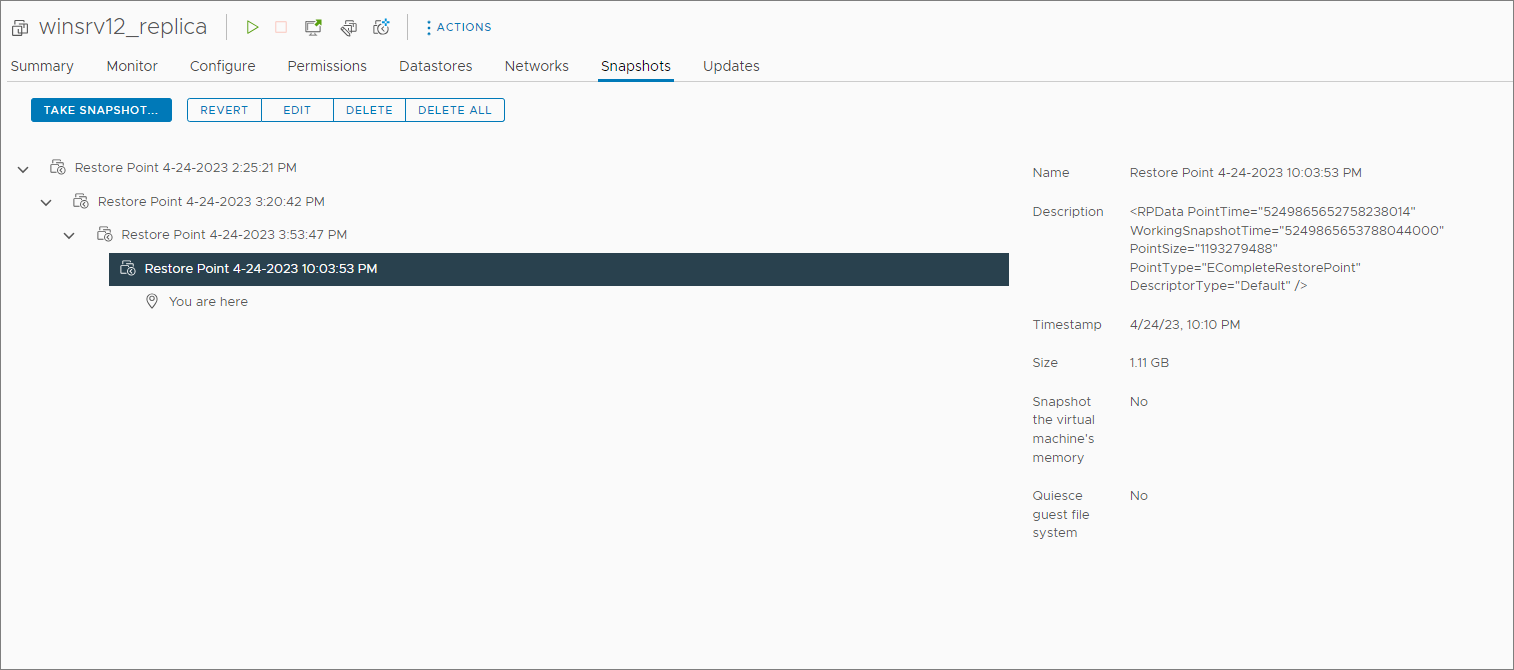Select Restore Point 4-24-2023 3:20:42 PM
The height and width of the screenshot is (670, 1514).
pos(211,201)
